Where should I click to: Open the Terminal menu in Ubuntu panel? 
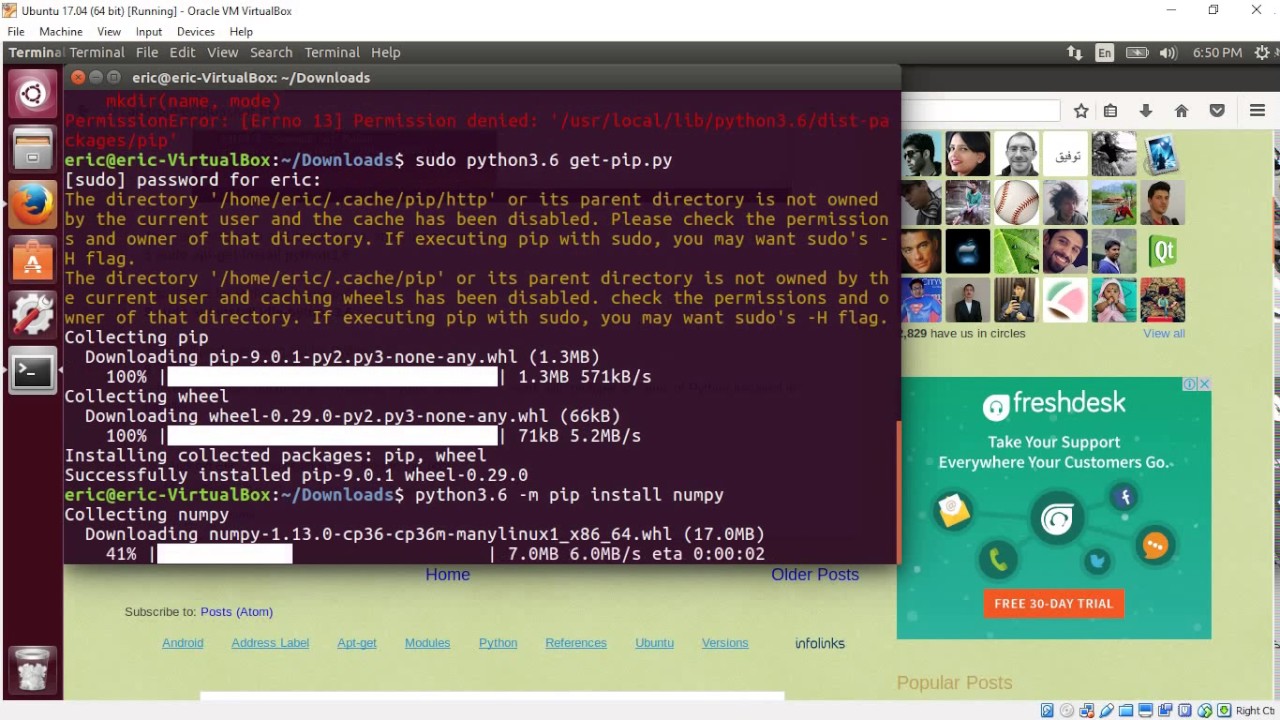[332, 53]
